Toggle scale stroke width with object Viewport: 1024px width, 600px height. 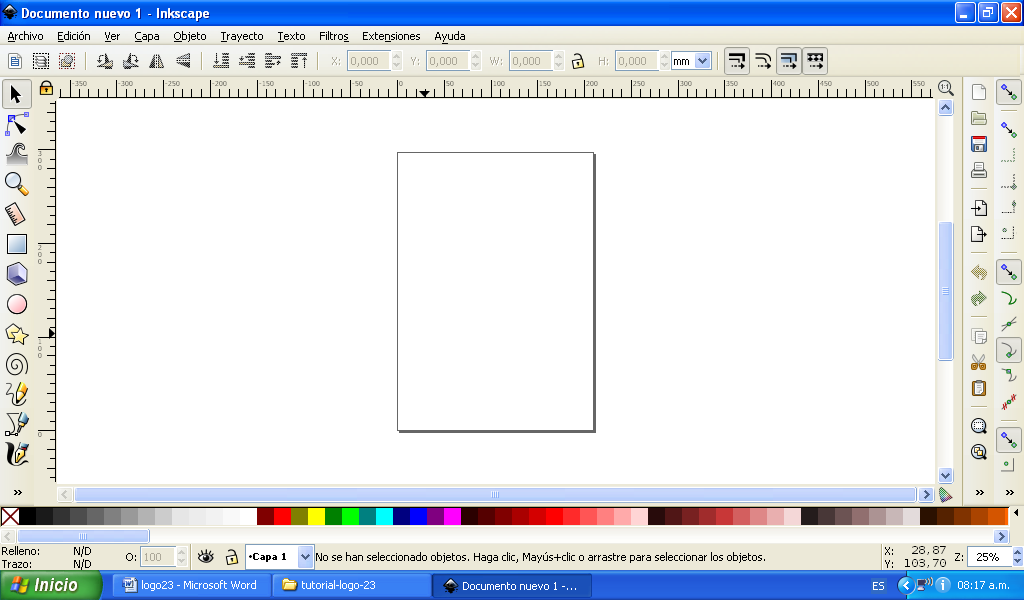click(737, 61)
